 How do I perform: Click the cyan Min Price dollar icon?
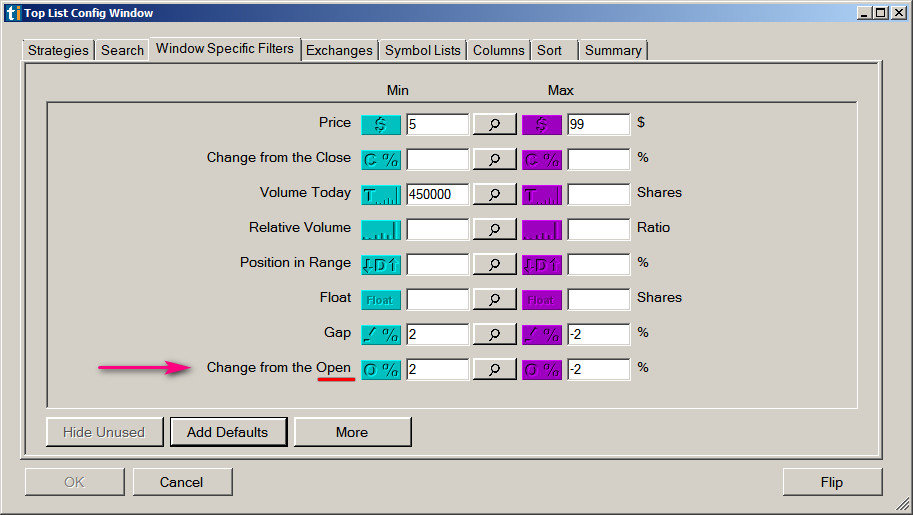coord(381,125)
